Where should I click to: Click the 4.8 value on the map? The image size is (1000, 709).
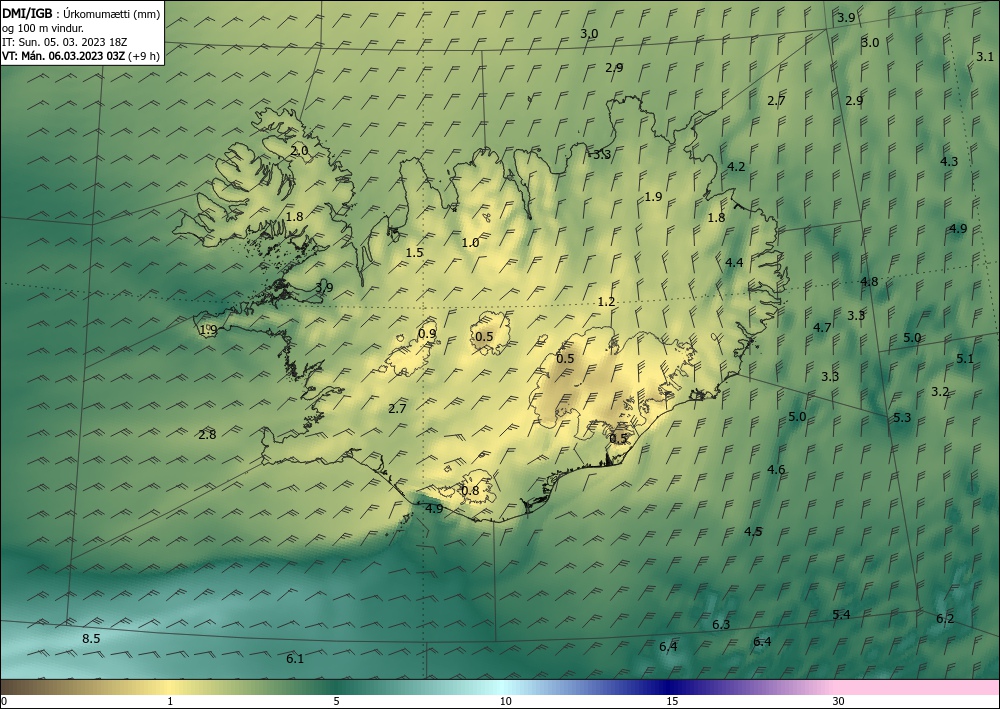click(x=869, y=281)
